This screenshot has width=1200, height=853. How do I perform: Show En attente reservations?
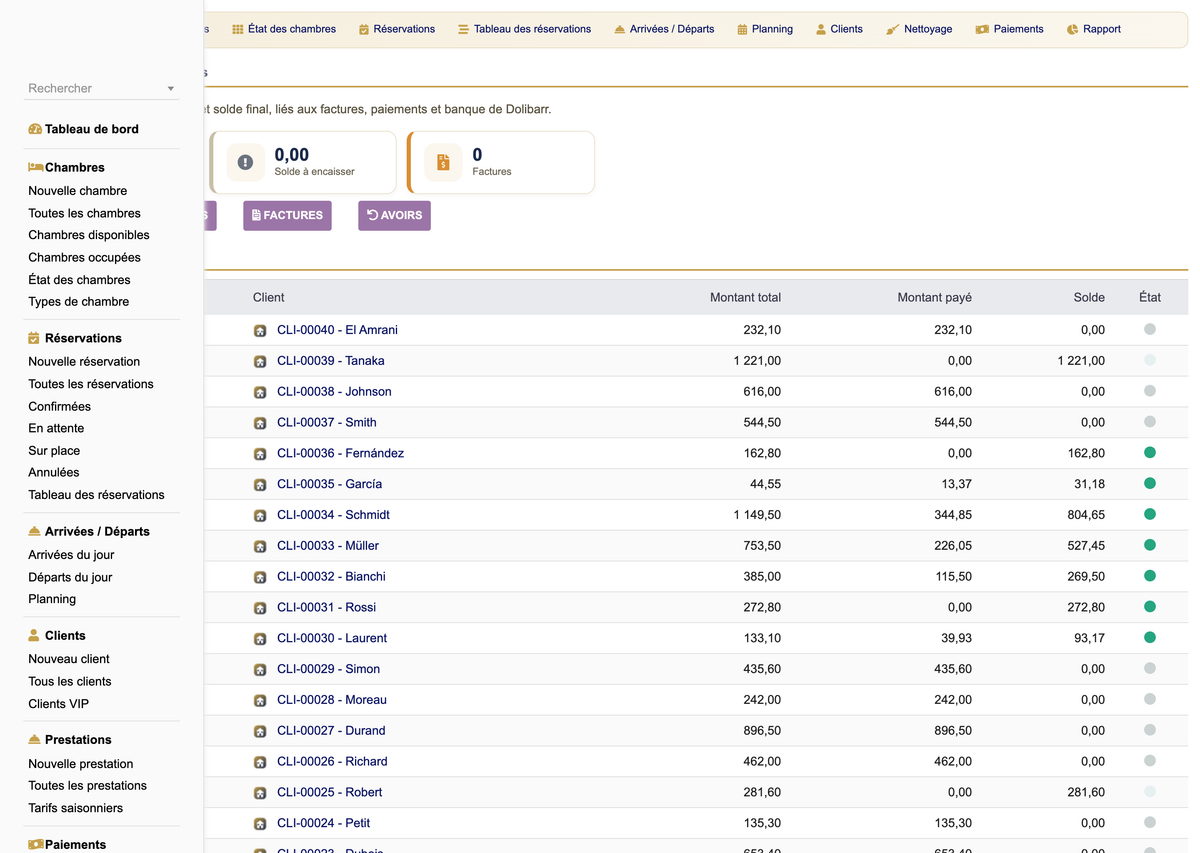click(56, 428)
